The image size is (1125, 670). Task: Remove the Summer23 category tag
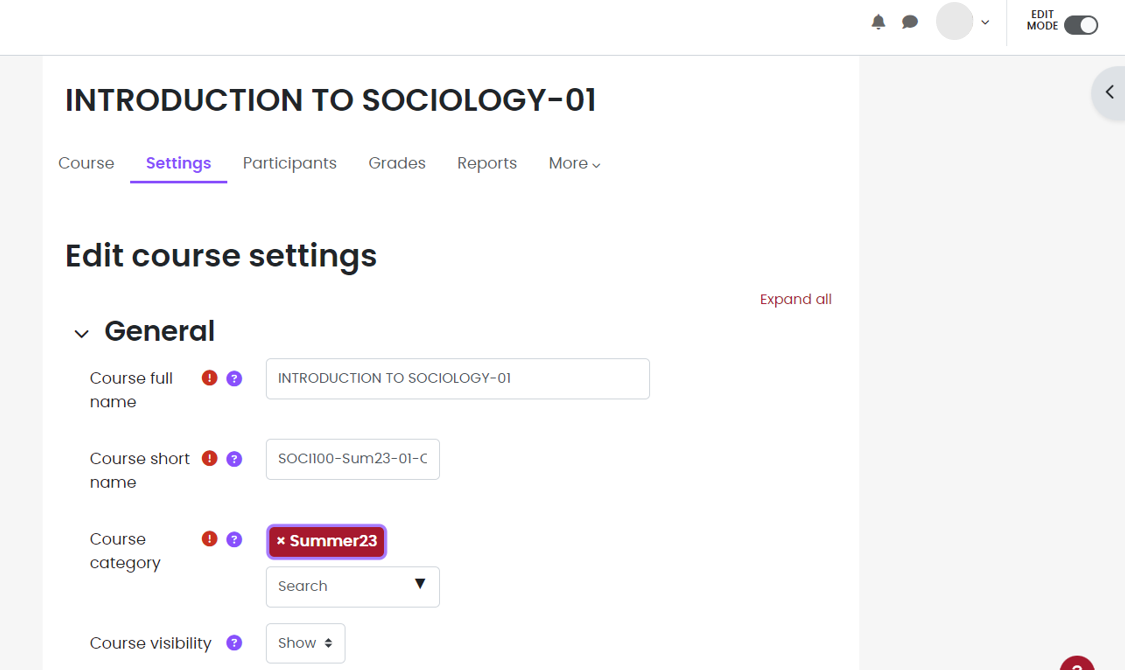(x=279, y=541)
